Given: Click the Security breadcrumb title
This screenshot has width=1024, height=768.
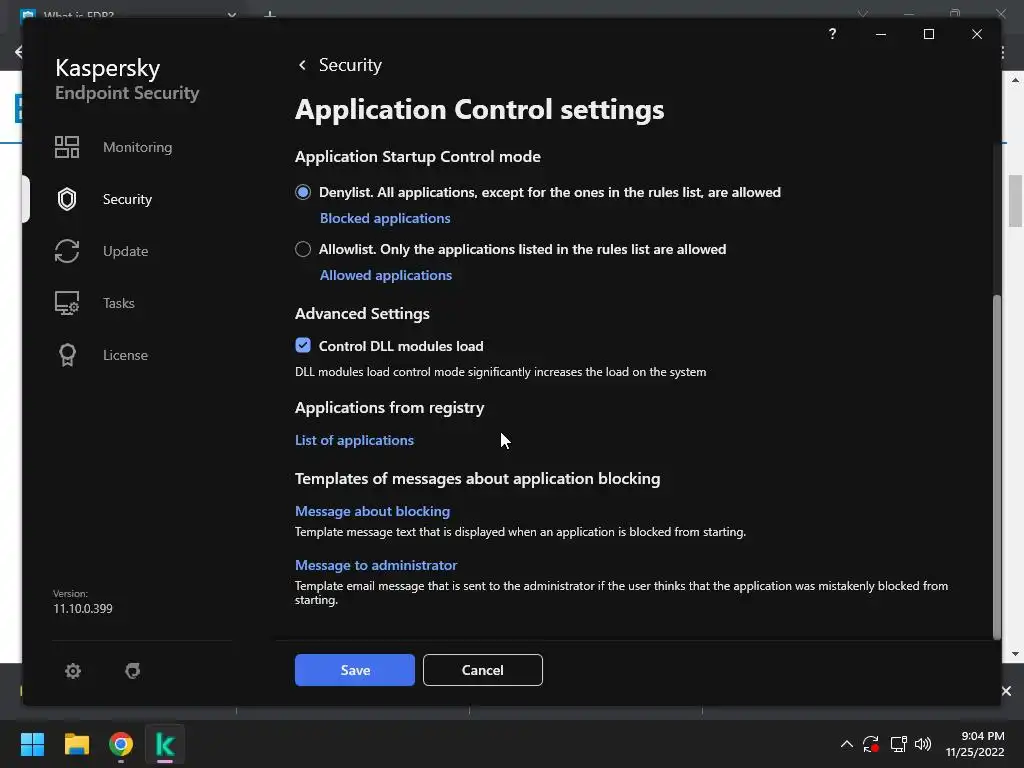Looking at the screenshot, I should pos(350,65).
